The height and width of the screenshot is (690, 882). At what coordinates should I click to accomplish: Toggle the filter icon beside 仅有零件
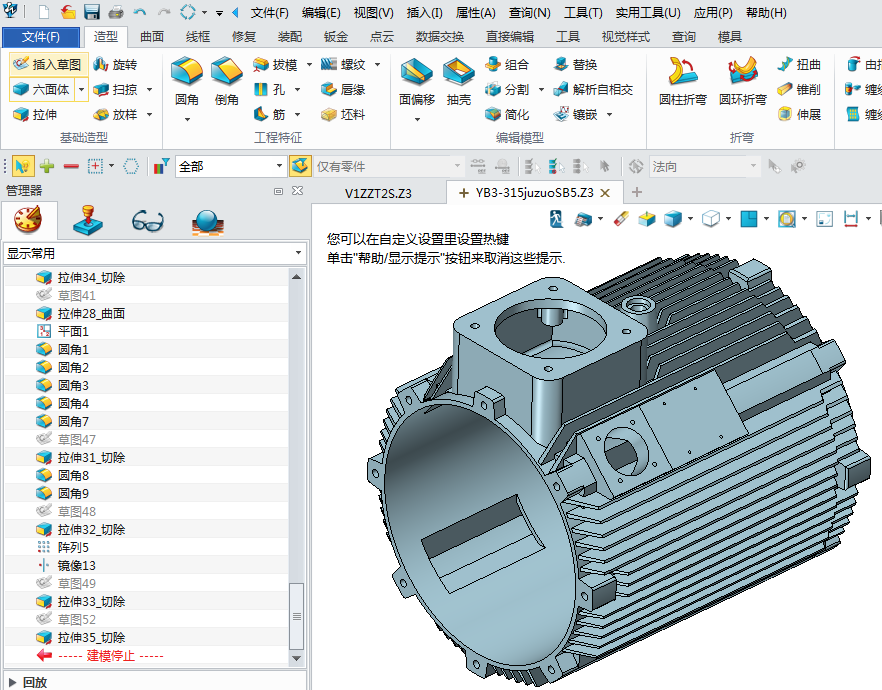click(x=299, y=166)
